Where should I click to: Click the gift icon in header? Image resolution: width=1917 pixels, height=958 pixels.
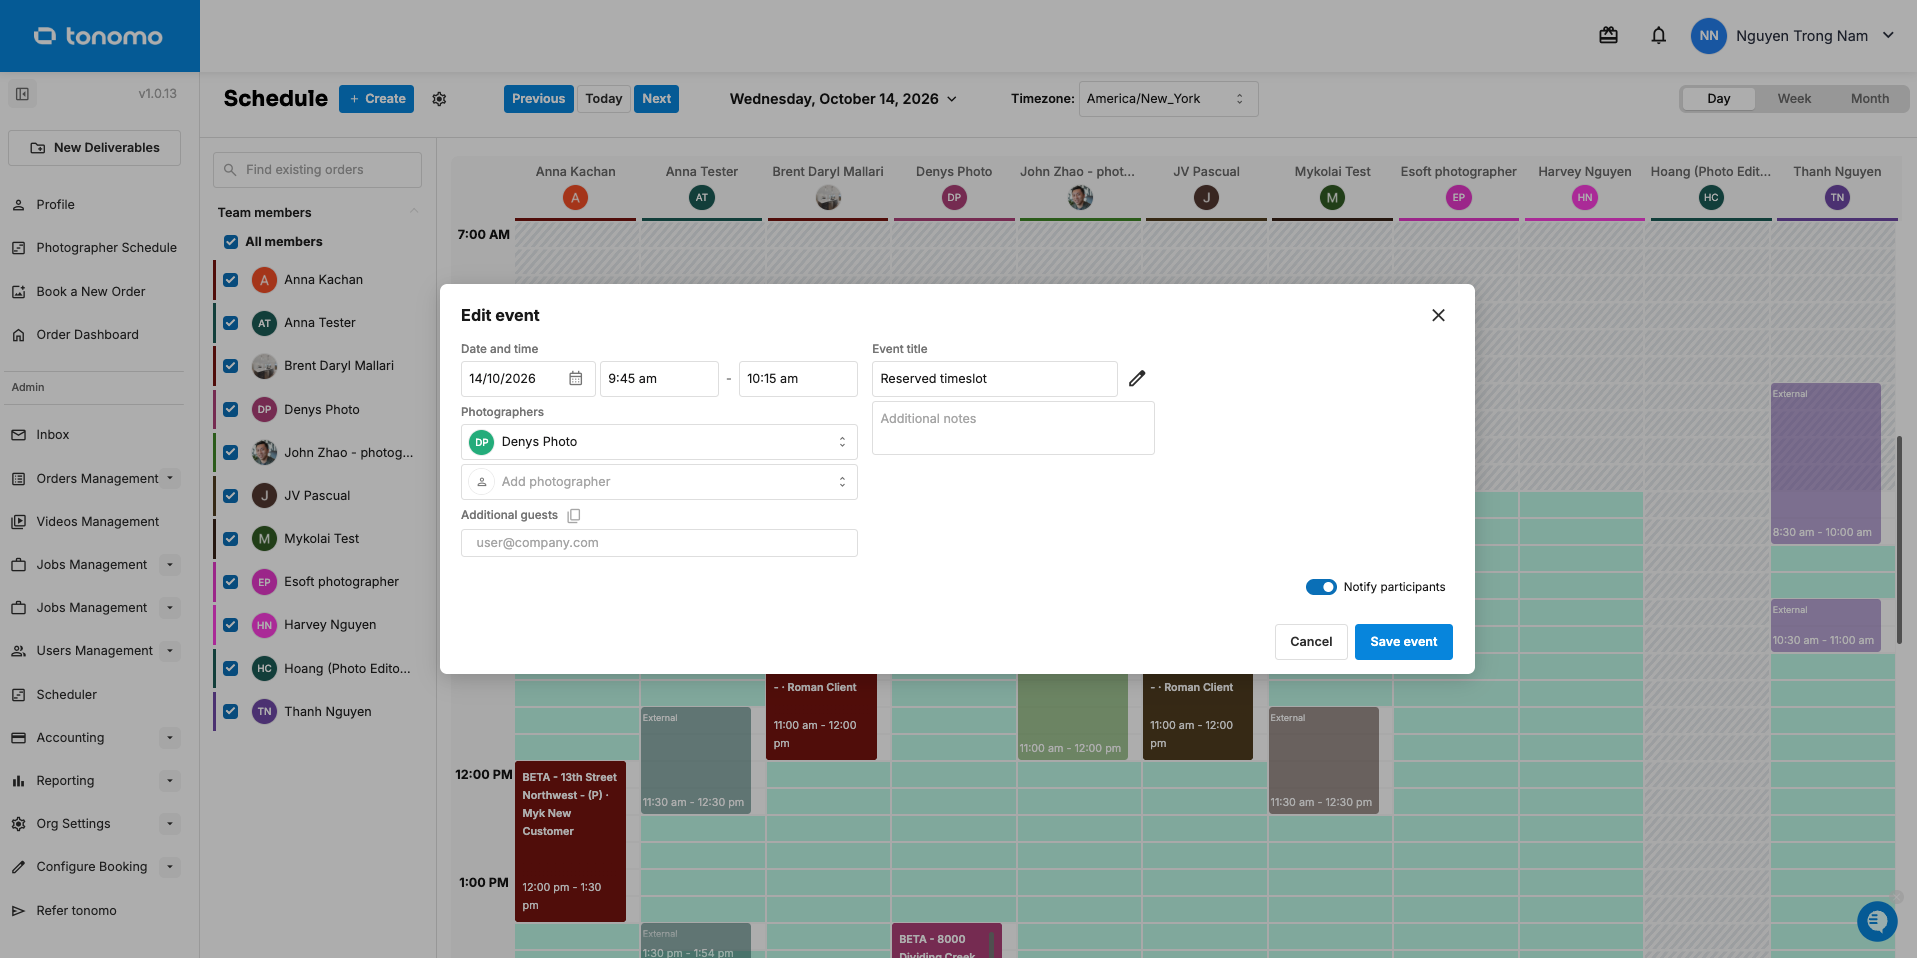pos(1608,36)
